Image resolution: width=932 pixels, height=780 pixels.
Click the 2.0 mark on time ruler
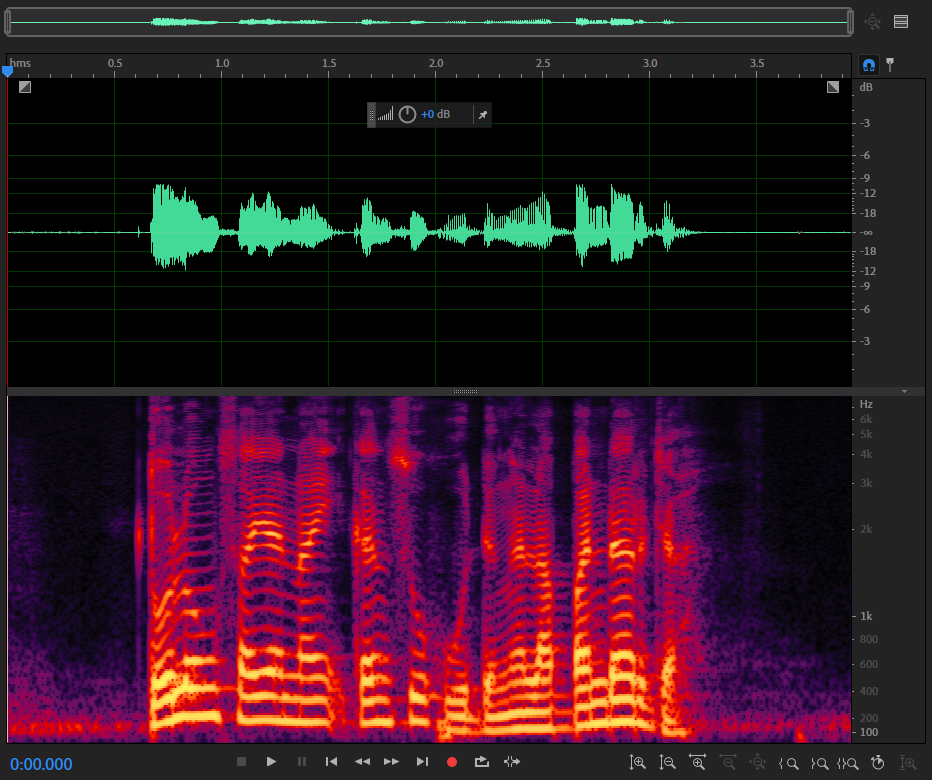(x=436, y=63)
